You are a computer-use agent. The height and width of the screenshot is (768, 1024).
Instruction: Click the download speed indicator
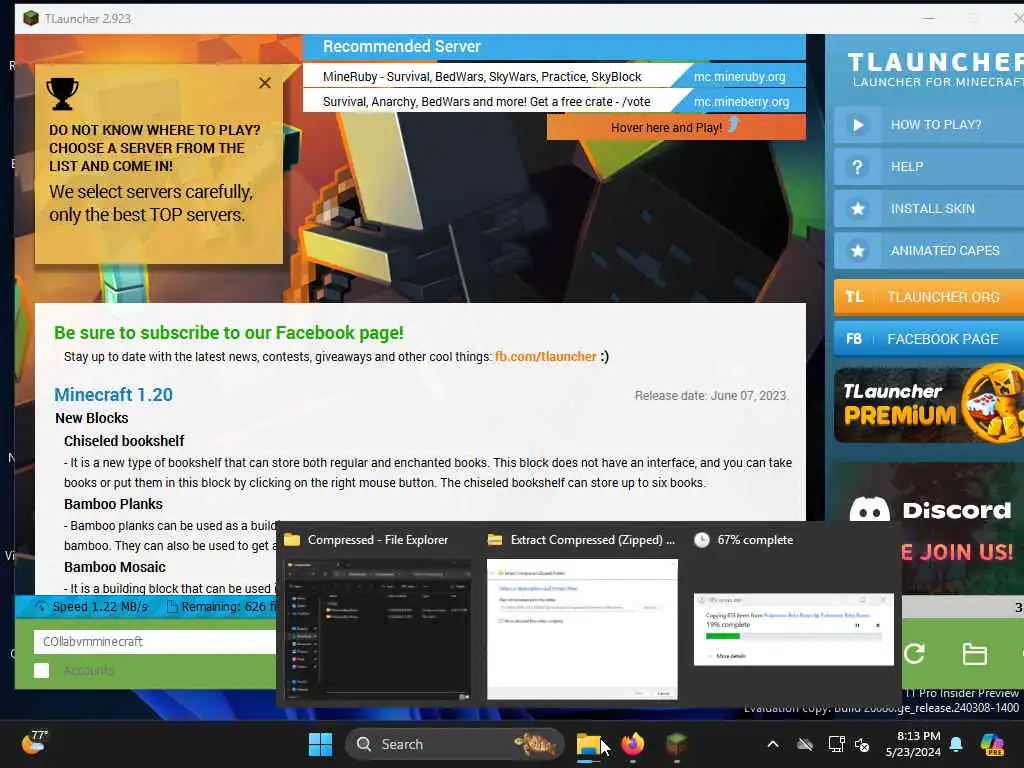click(91, 607)
